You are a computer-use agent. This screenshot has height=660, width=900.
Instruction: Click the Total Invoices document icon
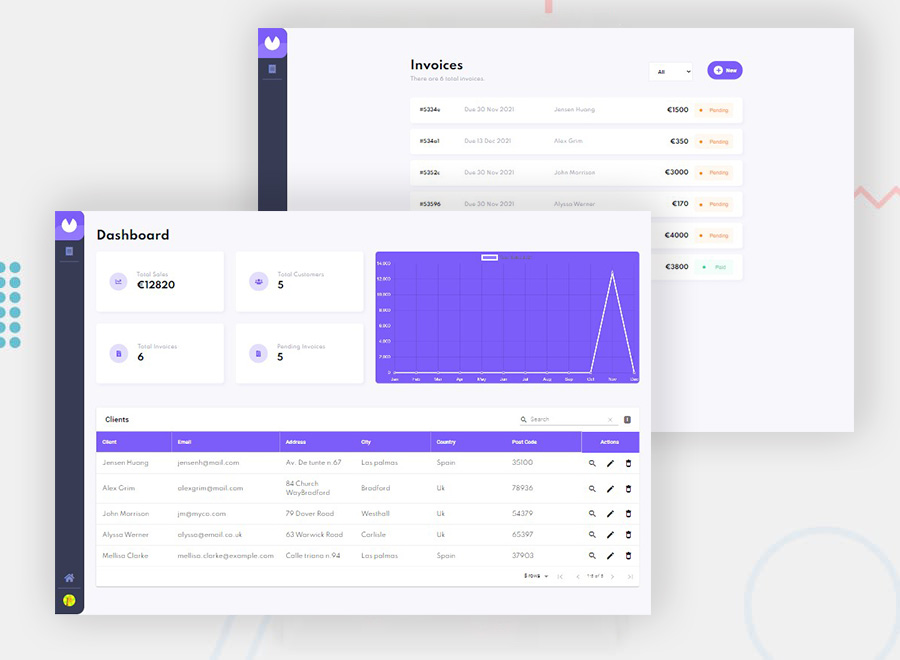(x=118, y=354)
